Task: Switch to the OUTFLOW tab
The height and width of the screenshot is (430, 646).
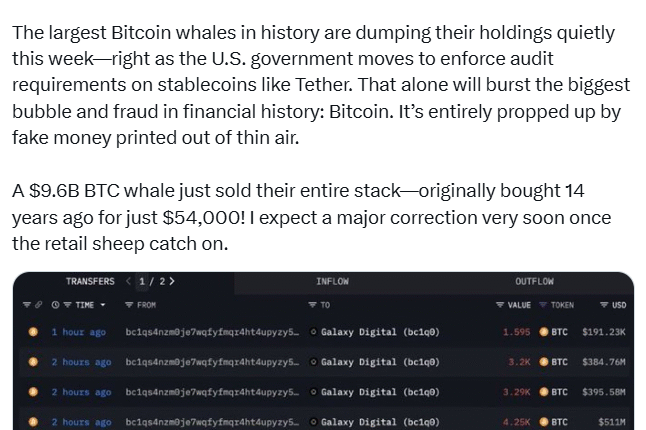Action: pyautogui.click(x=534, y=282)
